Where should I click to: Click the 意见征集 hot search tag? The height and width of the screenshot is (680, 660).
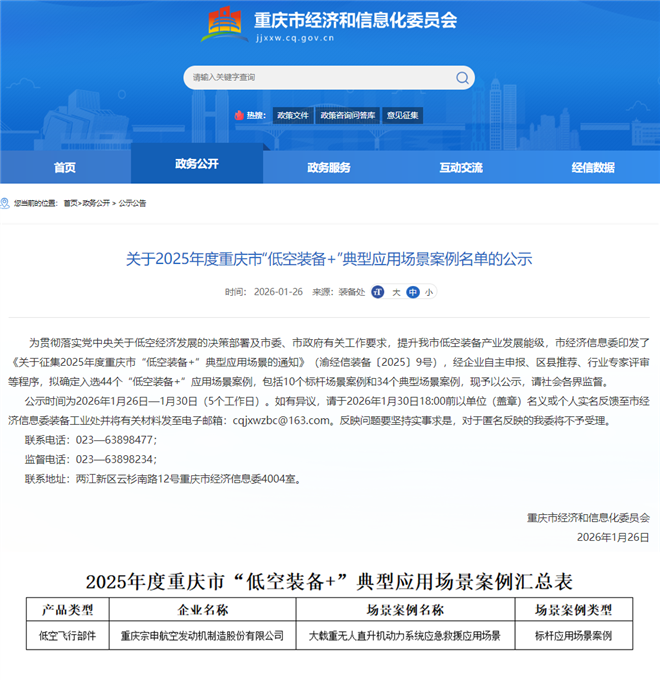[x=402, y=115]
